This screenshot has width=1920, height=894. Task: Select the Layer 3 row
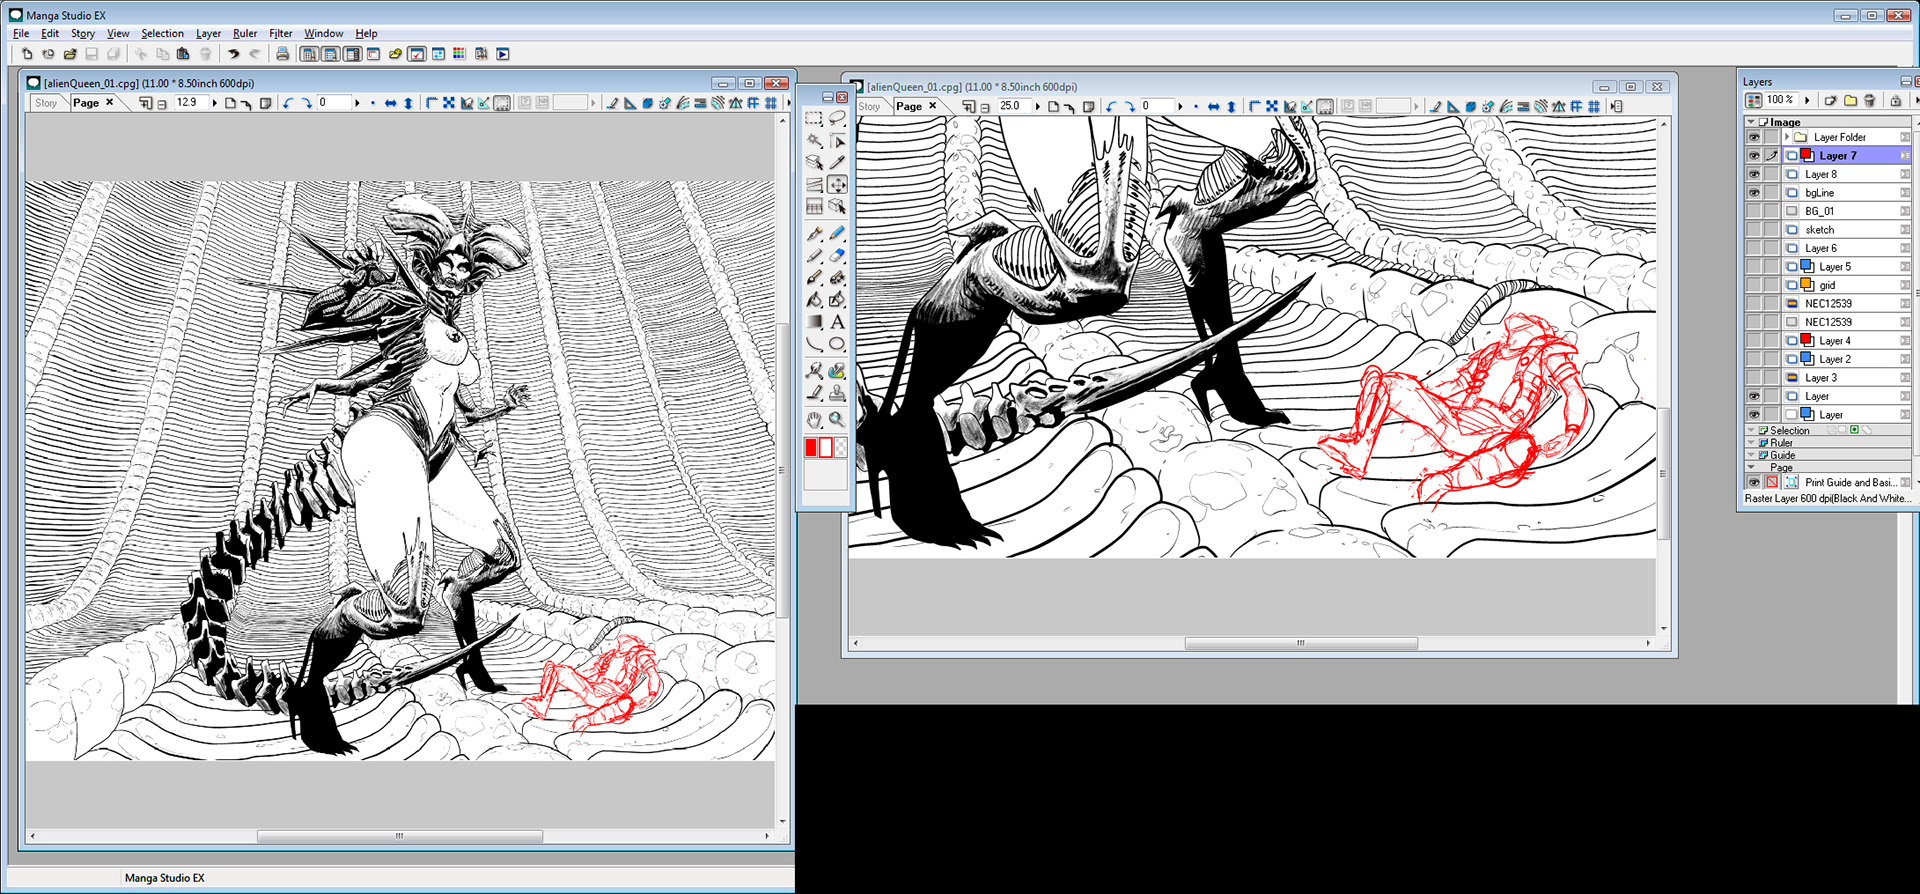1846,378
